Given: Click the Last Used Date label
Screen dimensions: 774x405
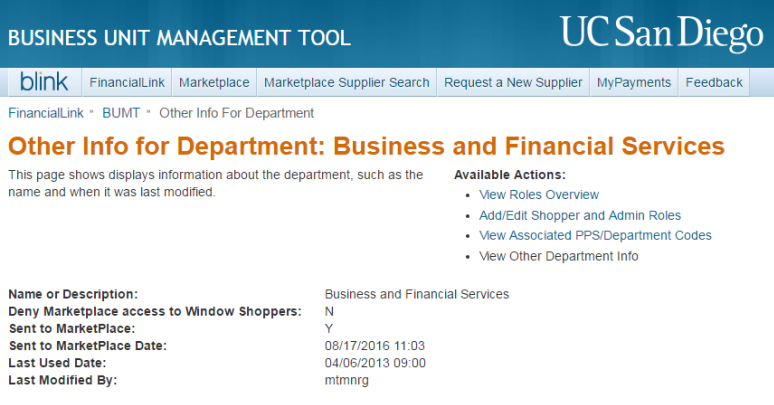Looking at the screenshot, I should [x=57, y=363].
